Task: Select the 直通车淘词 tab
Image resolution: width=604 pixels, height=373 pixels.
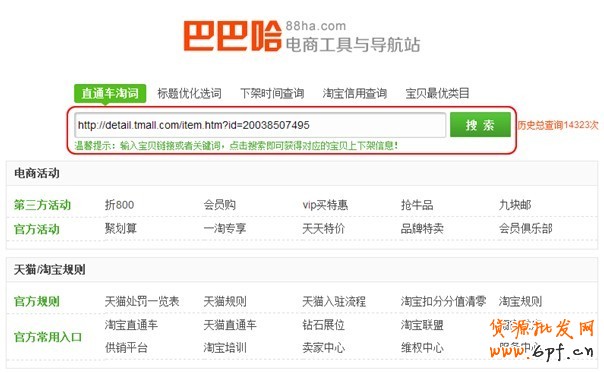Action: point(110,93)
